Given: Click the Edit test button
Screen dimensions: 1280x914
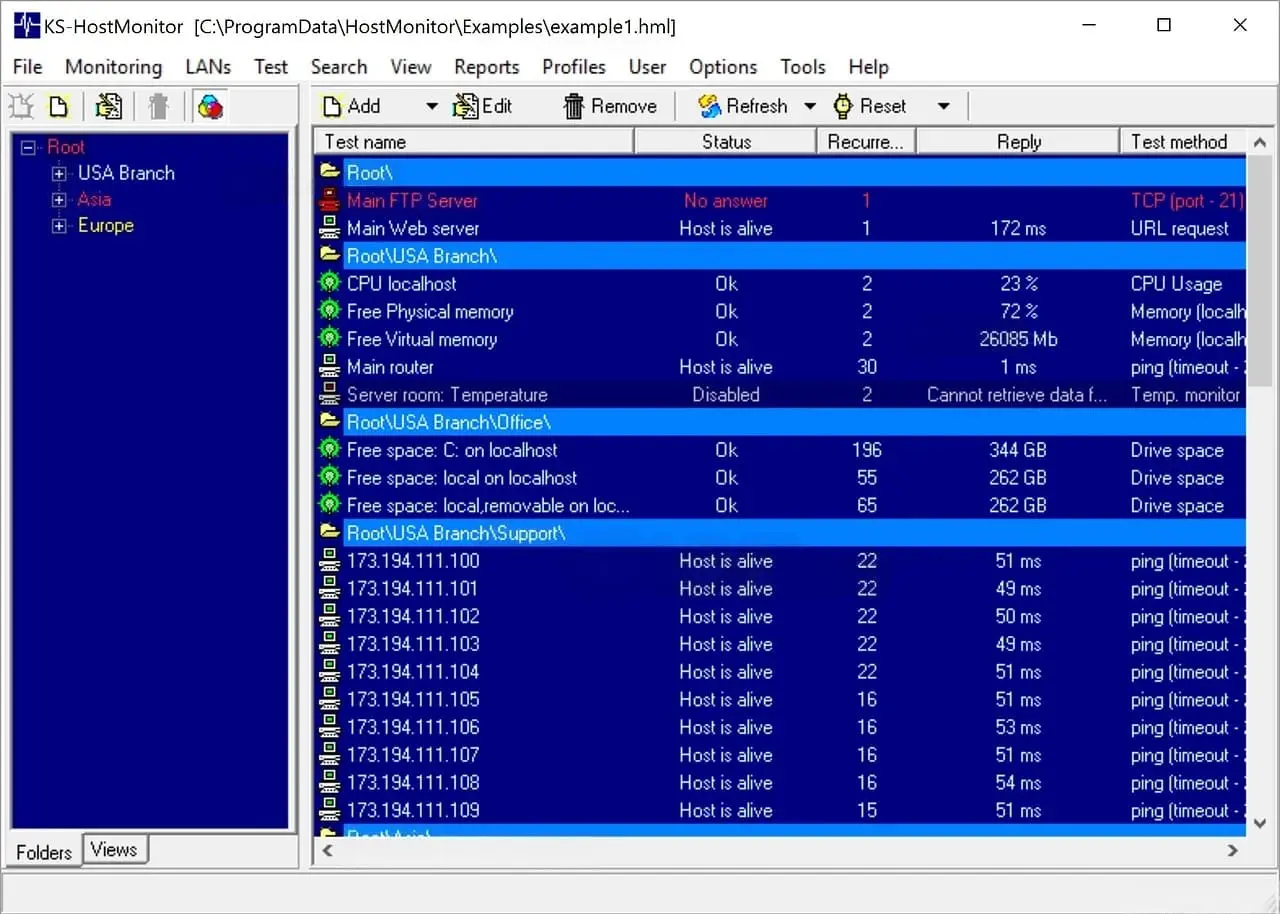Looking at the screenshot, I should click(x=484, y=106).
